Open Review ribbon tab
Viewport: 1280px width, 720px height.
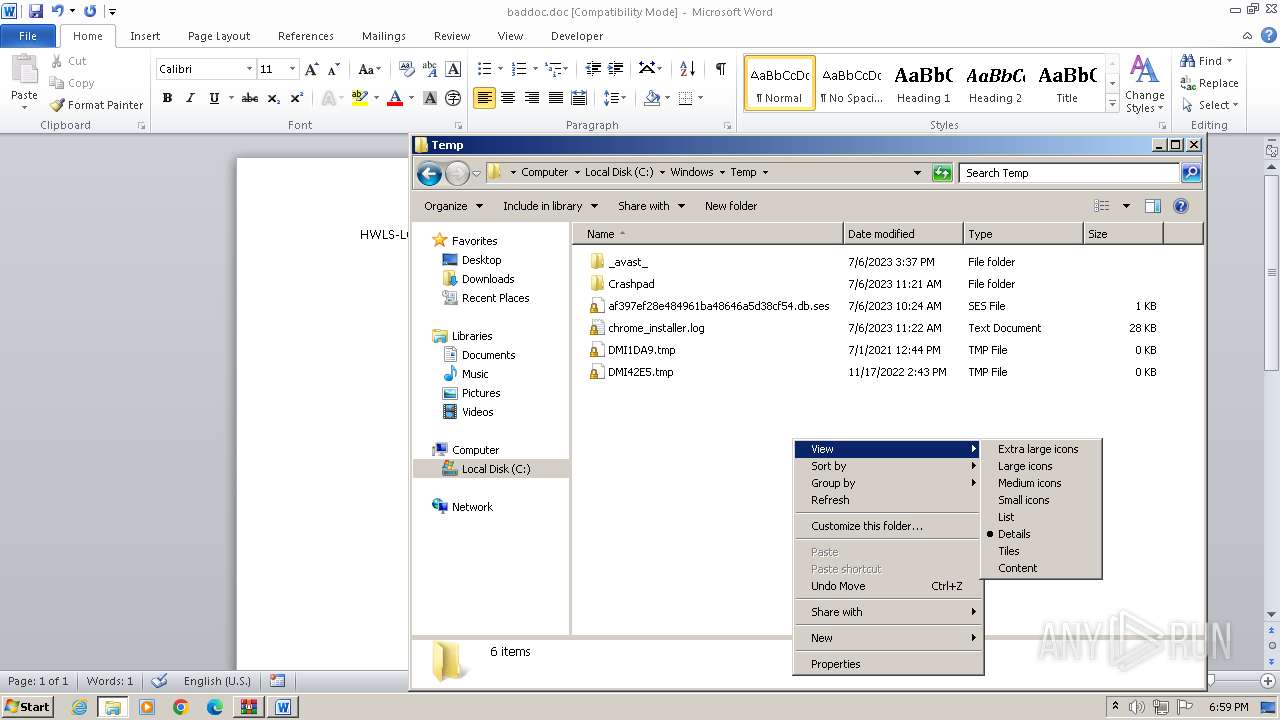click(452, 36)
